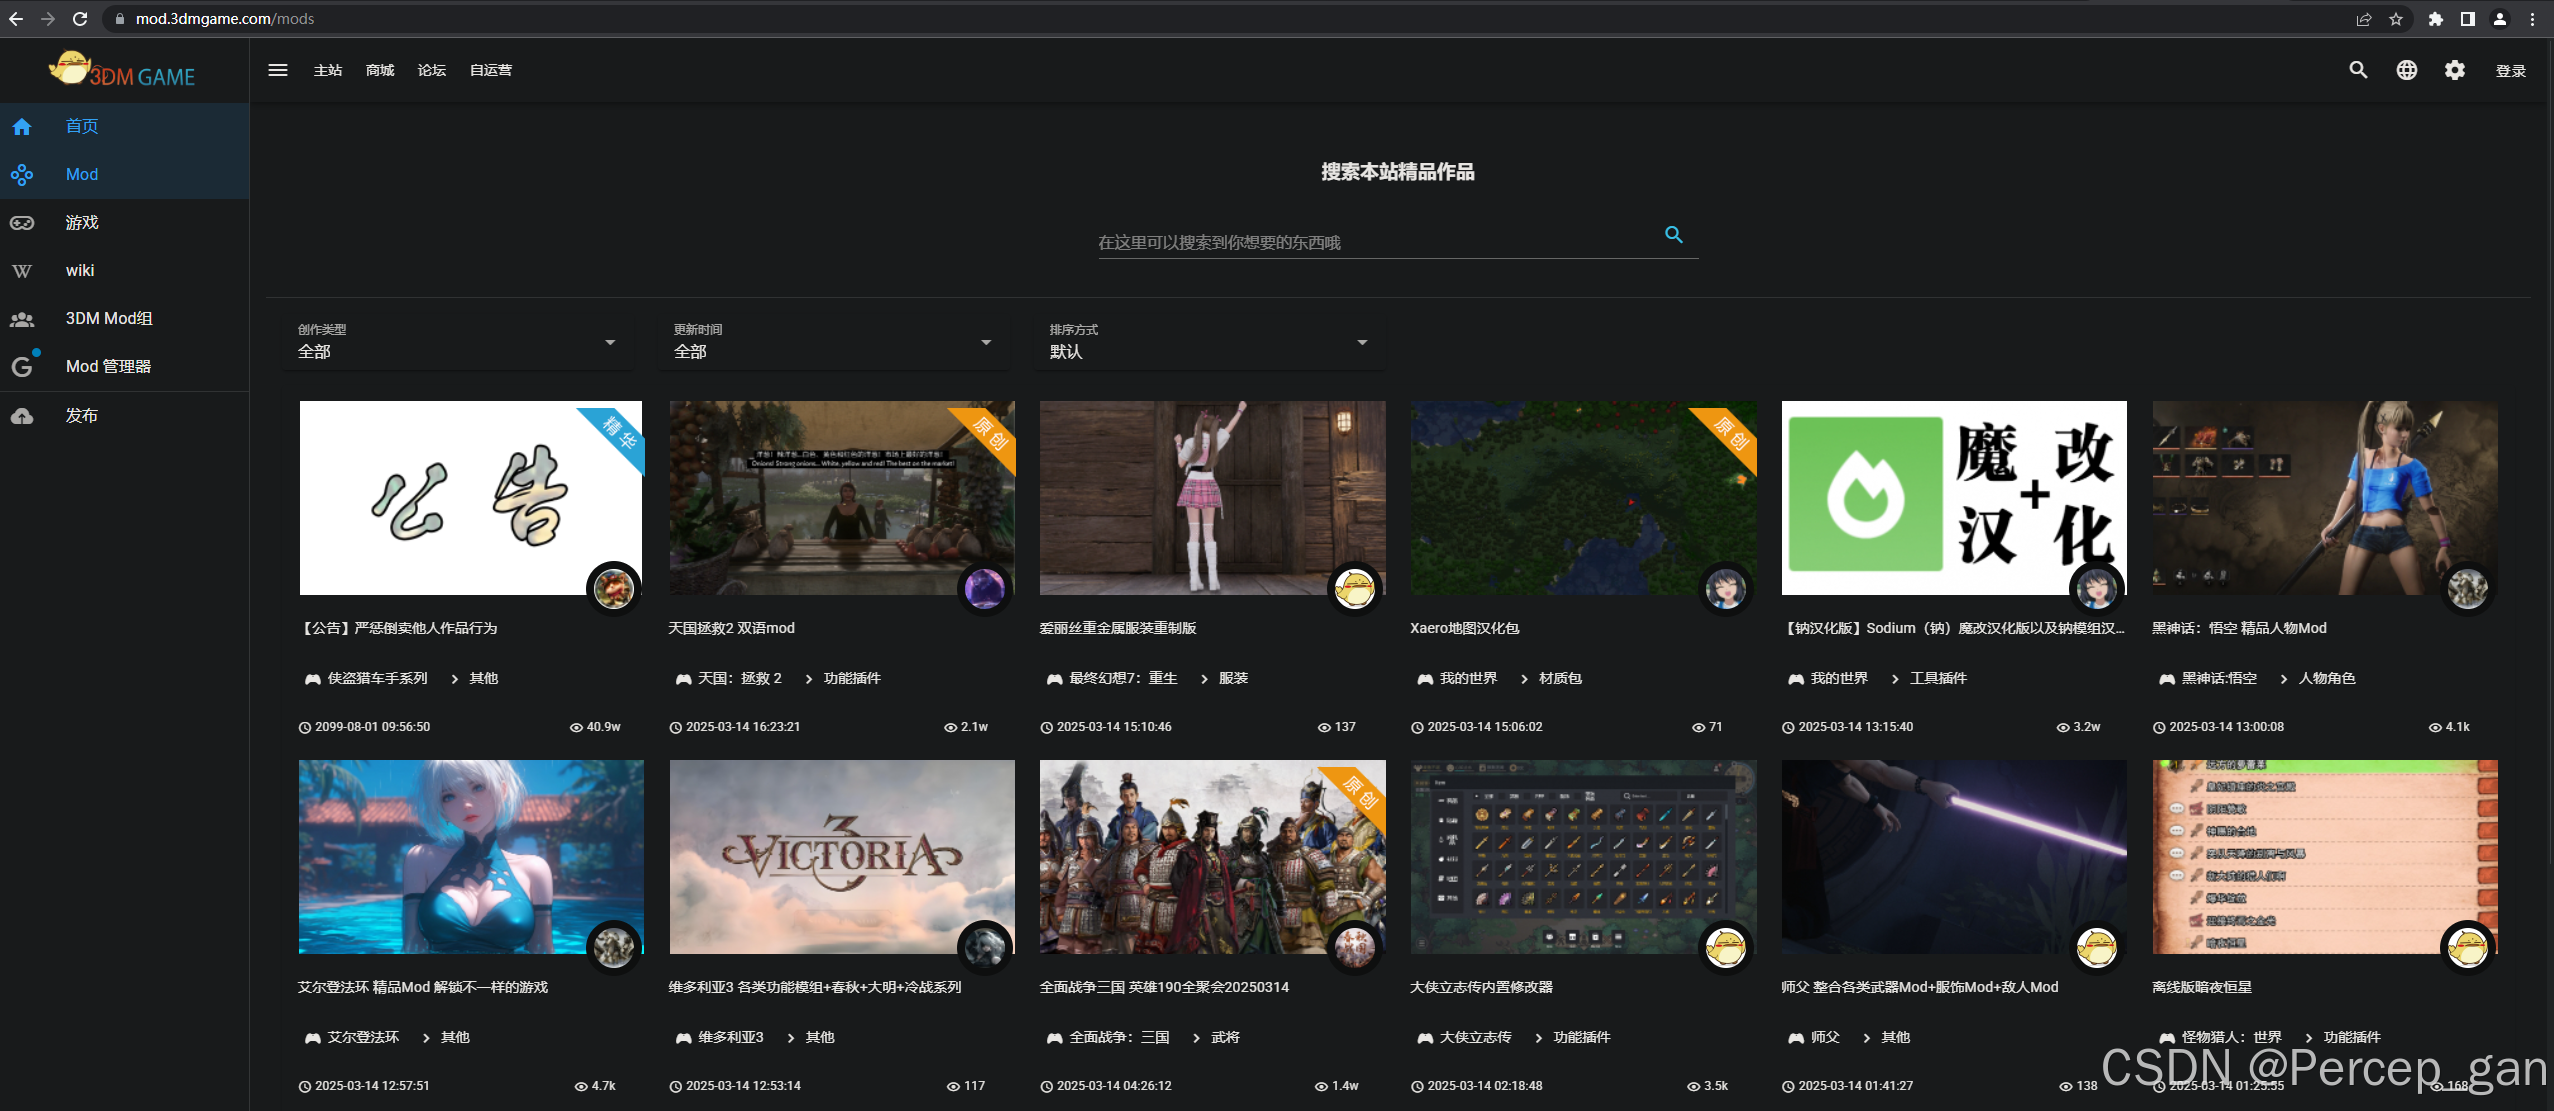Open the 天国拯救2 双语mod title link

[x=731, y=628]
